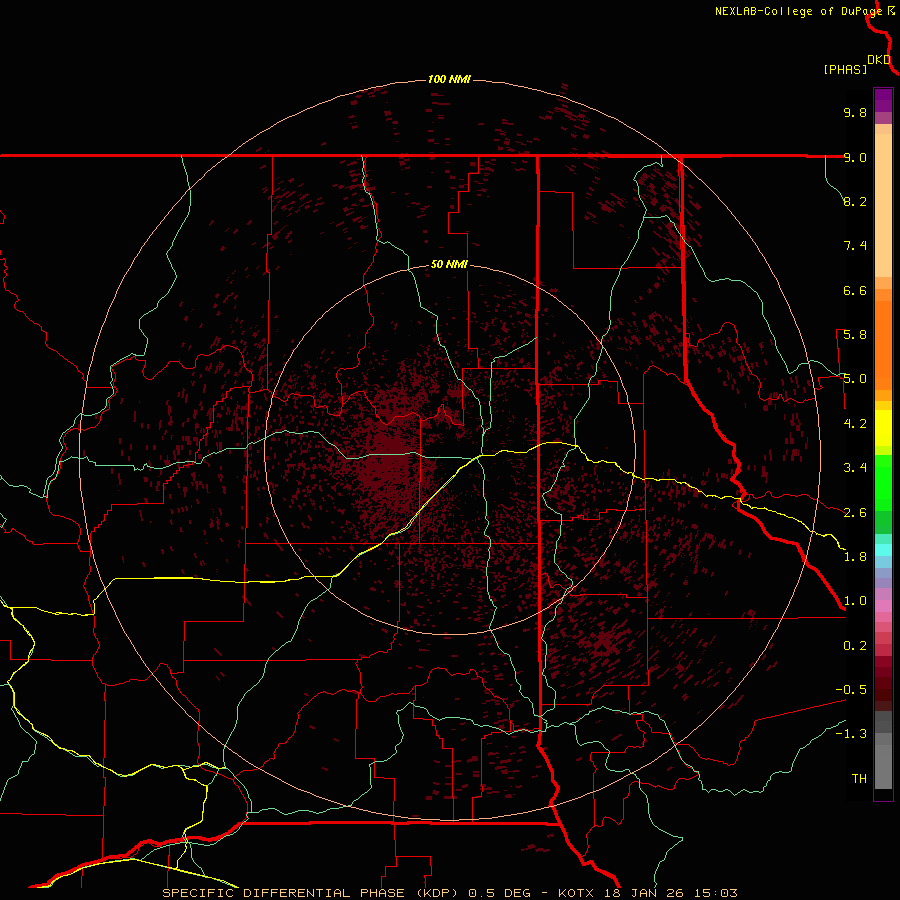Click the -0.5 scale value
Viewport: 900px width, 900px height.
[851, 690]
